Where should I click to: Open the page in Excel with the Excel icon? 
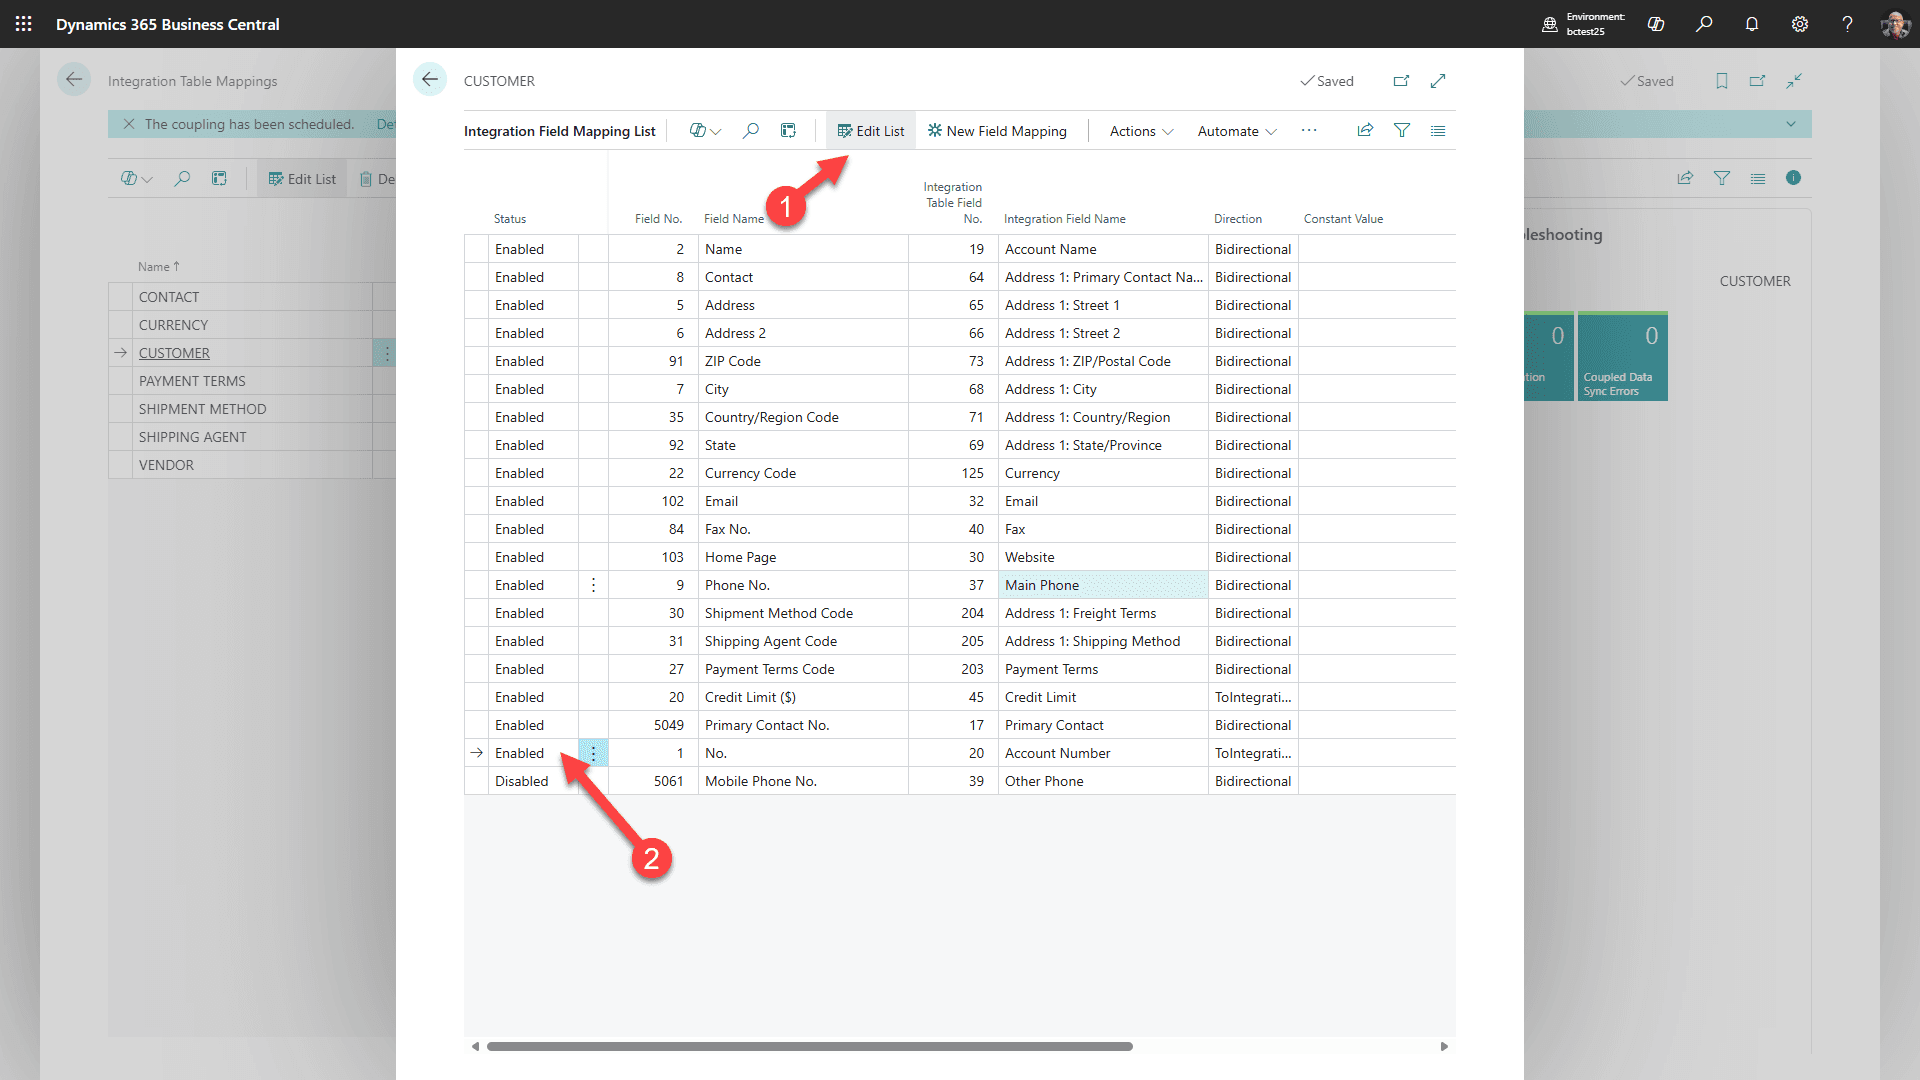point(789,130)
